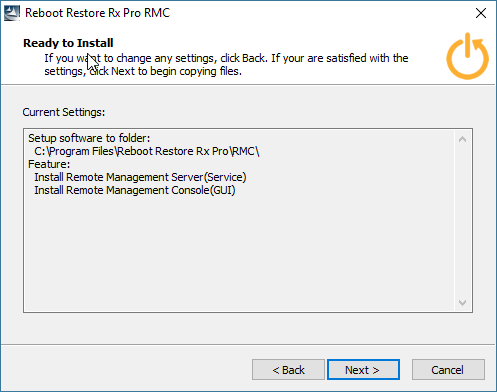Click the Next button to begin installing
Viewport: 497px width, 392px height.
click(x=363, y=369)
